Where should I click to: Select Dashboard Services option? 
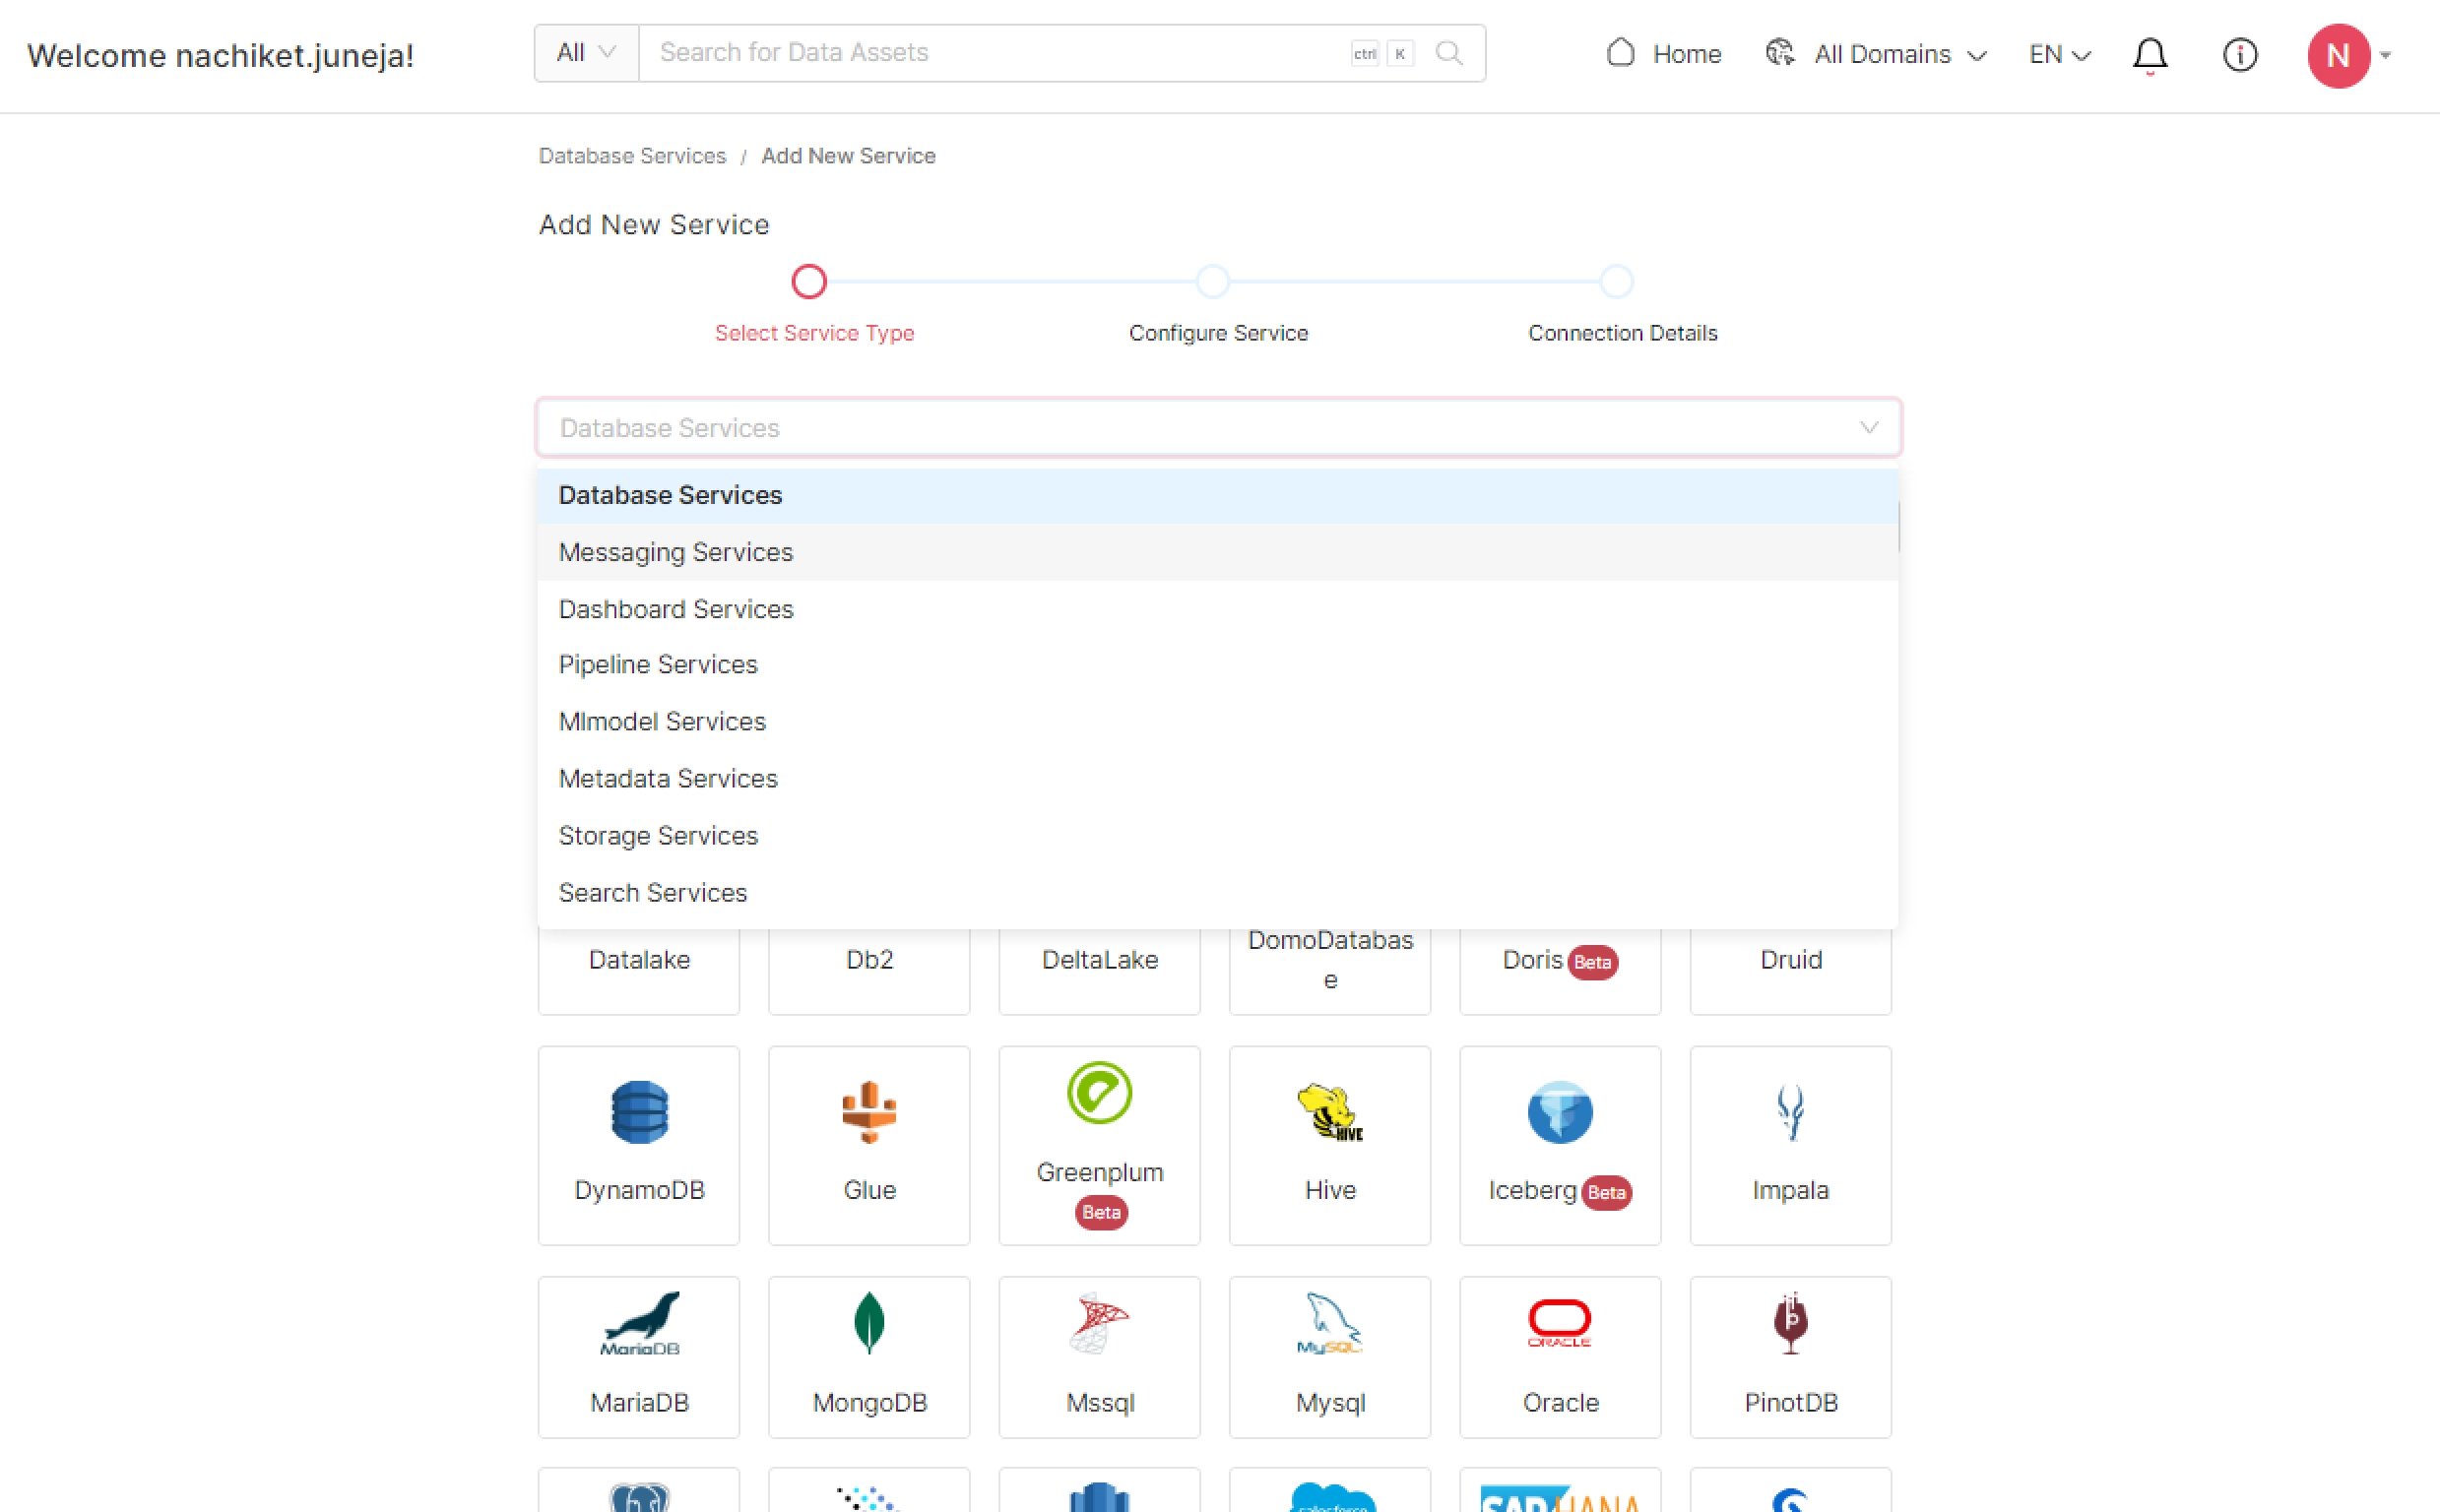coord(1218,609)
